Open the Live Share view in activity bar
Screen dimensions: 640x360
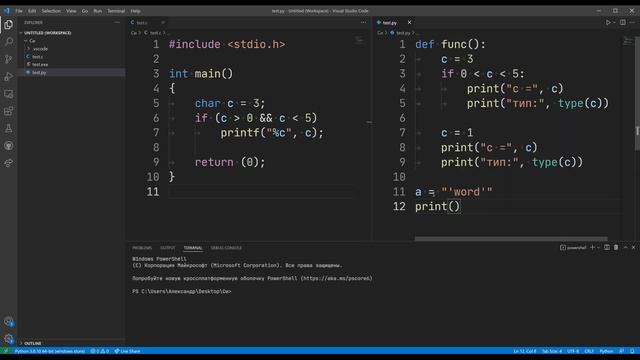coord(9,163)
